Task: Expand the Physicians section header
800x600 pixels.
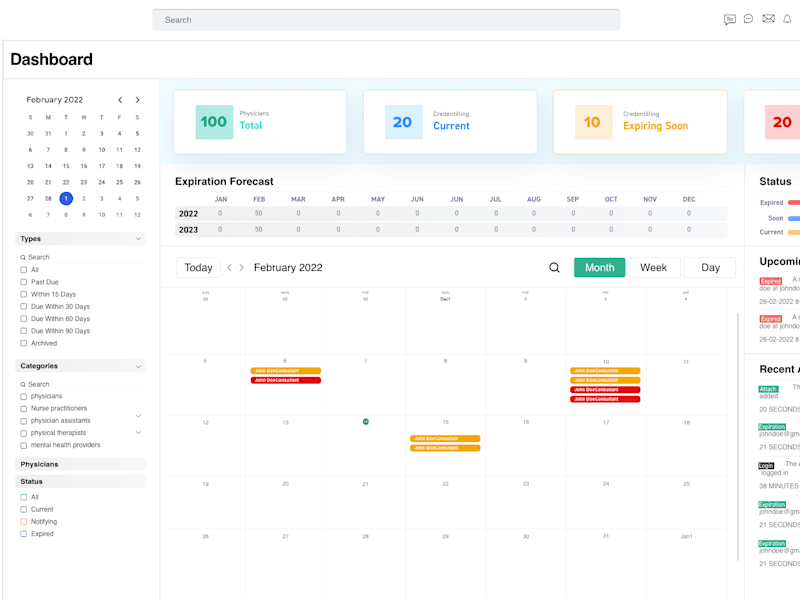Action: (81, 464)
